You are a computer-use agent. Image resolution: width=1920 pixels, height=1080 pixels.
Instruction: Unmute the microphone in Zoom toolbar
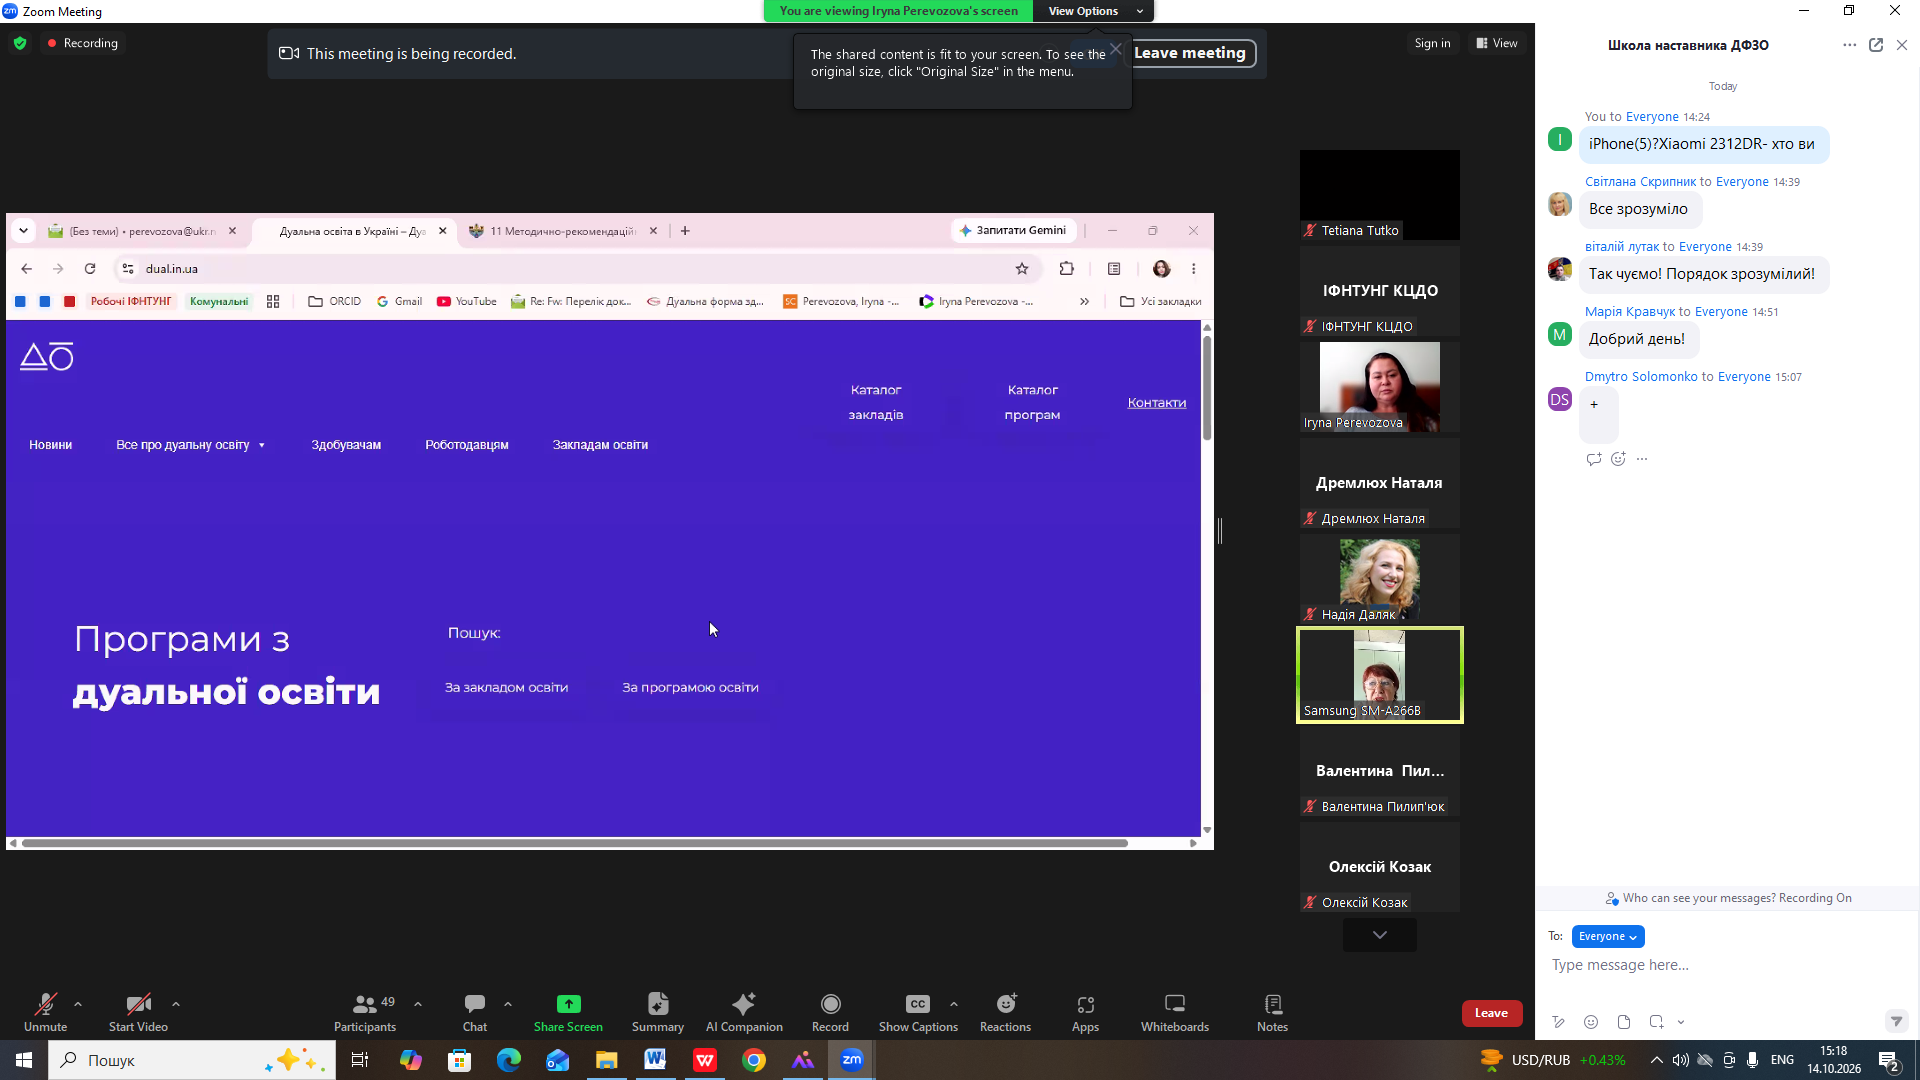coord(46,1011)
